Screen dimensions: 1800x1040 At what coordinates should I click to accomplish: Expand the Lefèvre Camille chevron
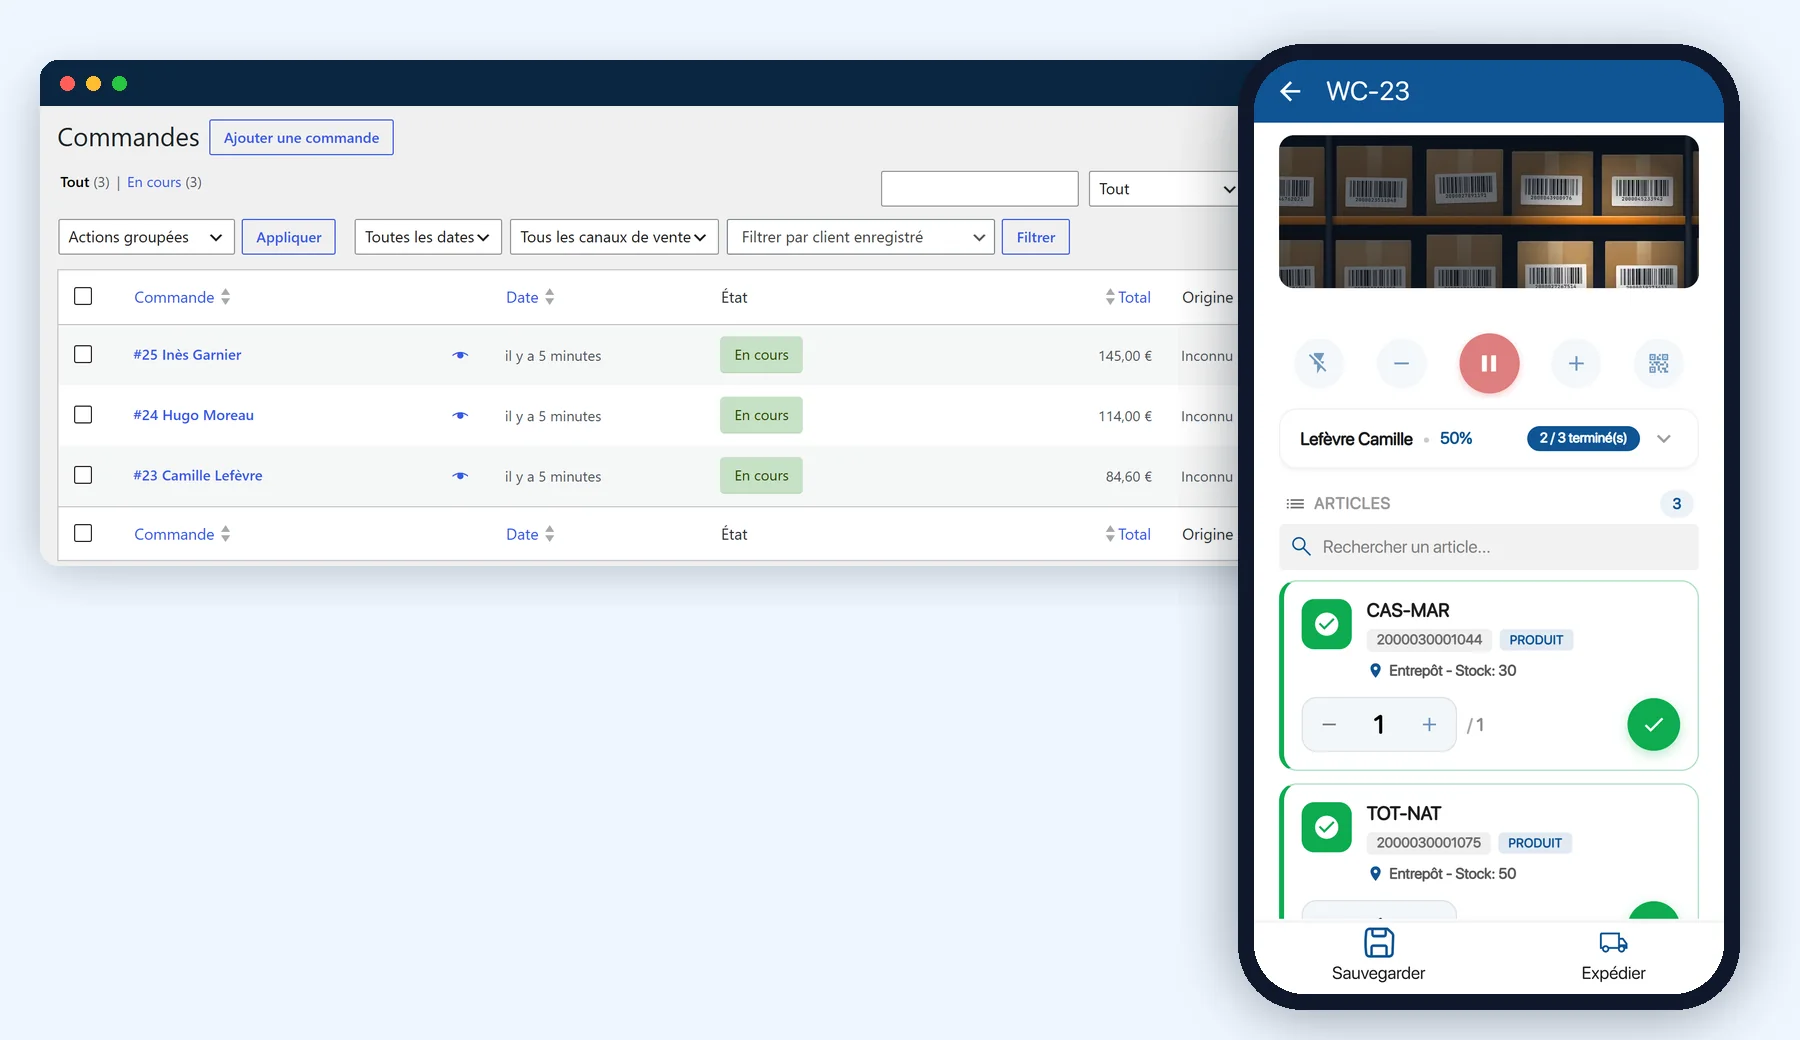coord(1664,439)
